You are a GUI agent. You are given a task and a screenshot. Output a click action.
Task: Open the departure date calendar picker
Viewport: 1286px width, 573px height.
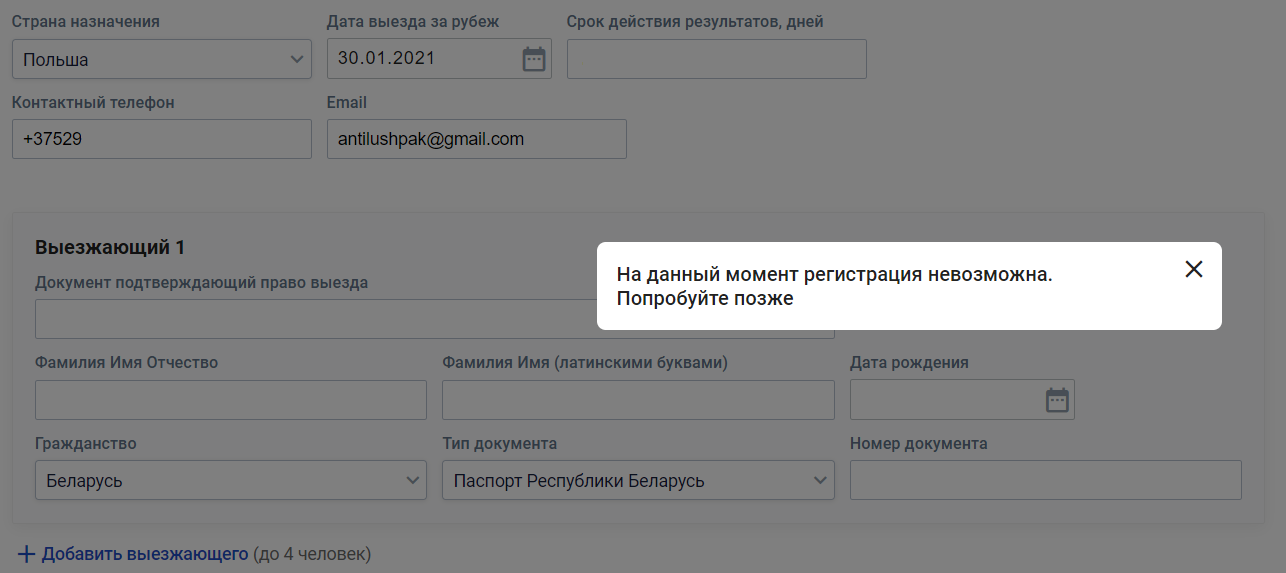point(534,59)
